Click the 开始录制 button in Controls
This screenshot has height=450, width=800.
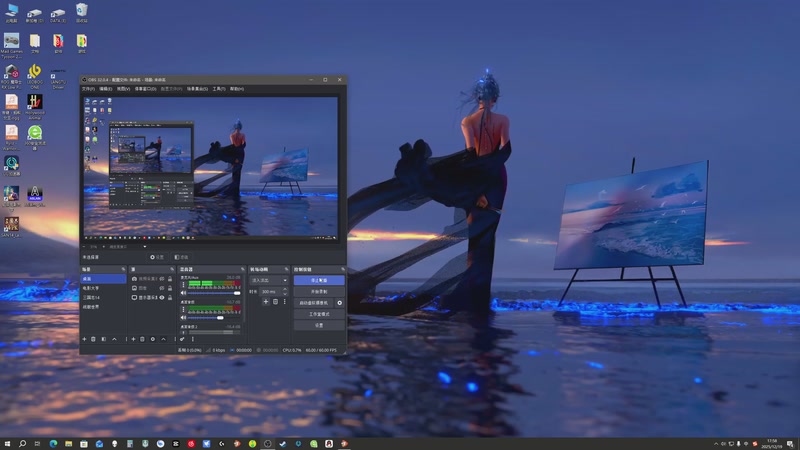point(319,291)
